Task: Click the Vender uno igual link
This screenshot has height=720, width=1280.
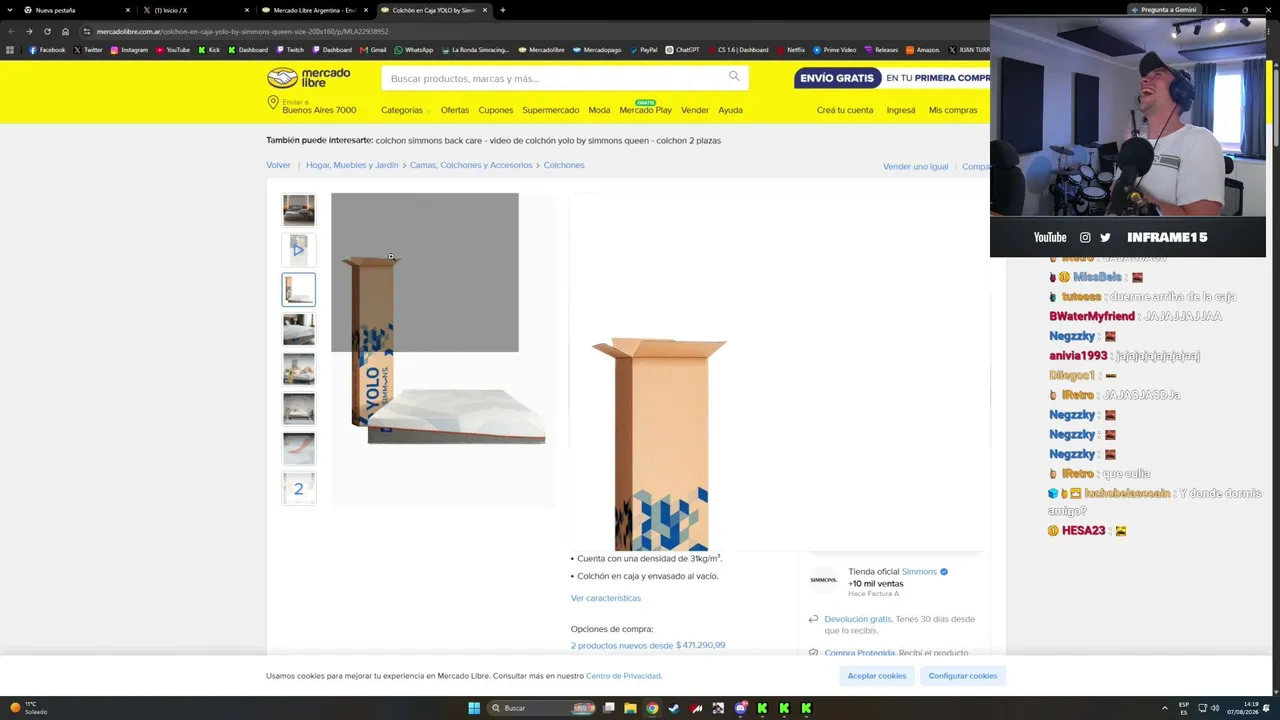Action: click(915, 166)
